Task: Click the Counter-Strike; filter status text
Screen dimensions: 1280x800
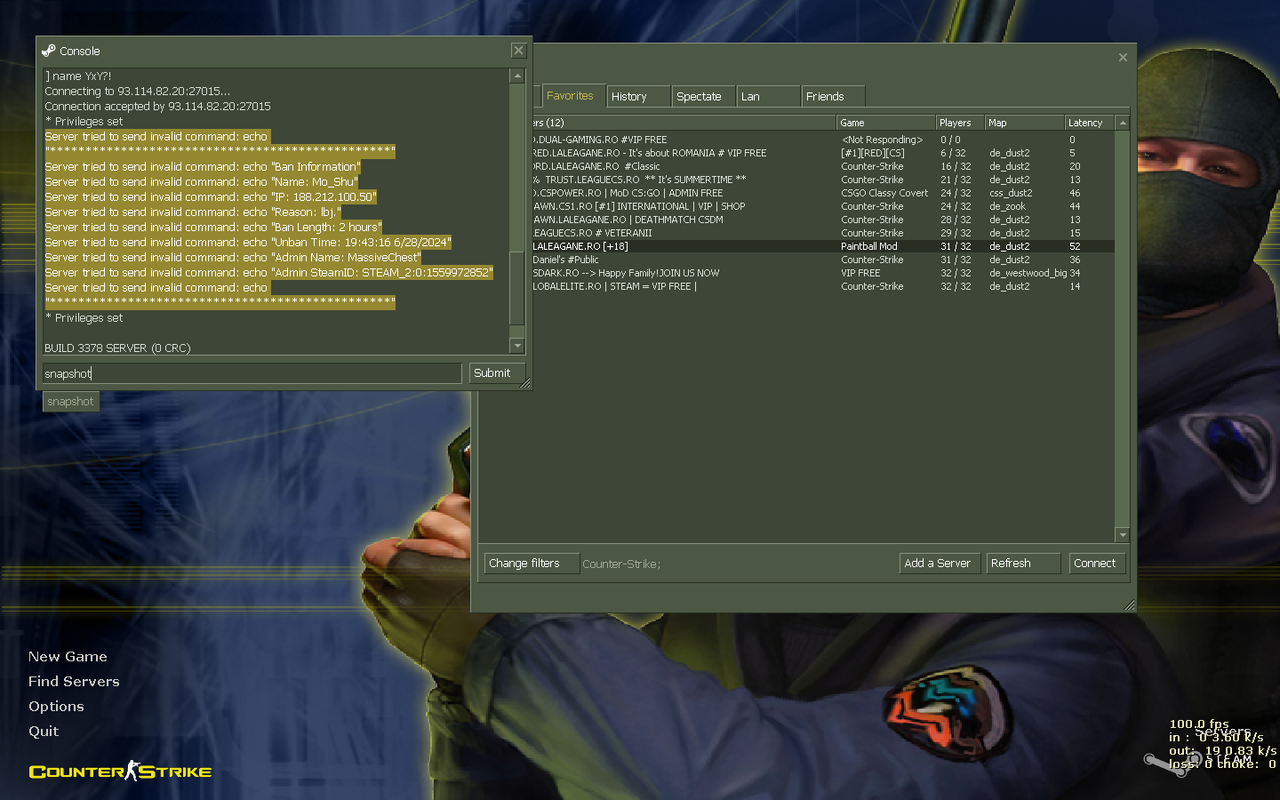Action: 621,564
